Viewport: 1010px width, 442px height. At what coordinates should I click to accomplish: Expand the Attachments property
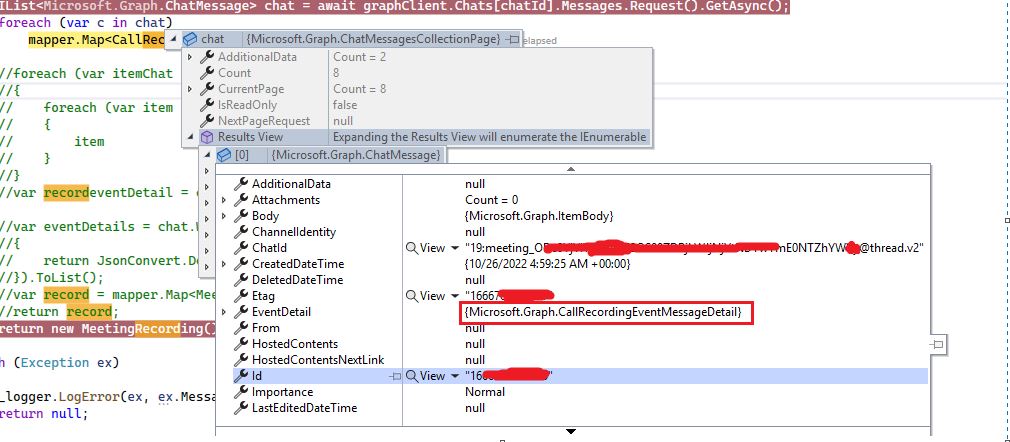[224, 200]
